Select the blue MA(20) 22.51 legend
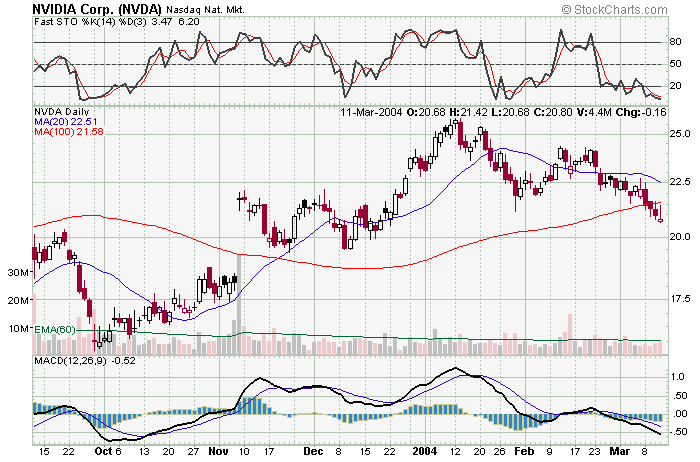700x462 pixels. coord(66,121)
